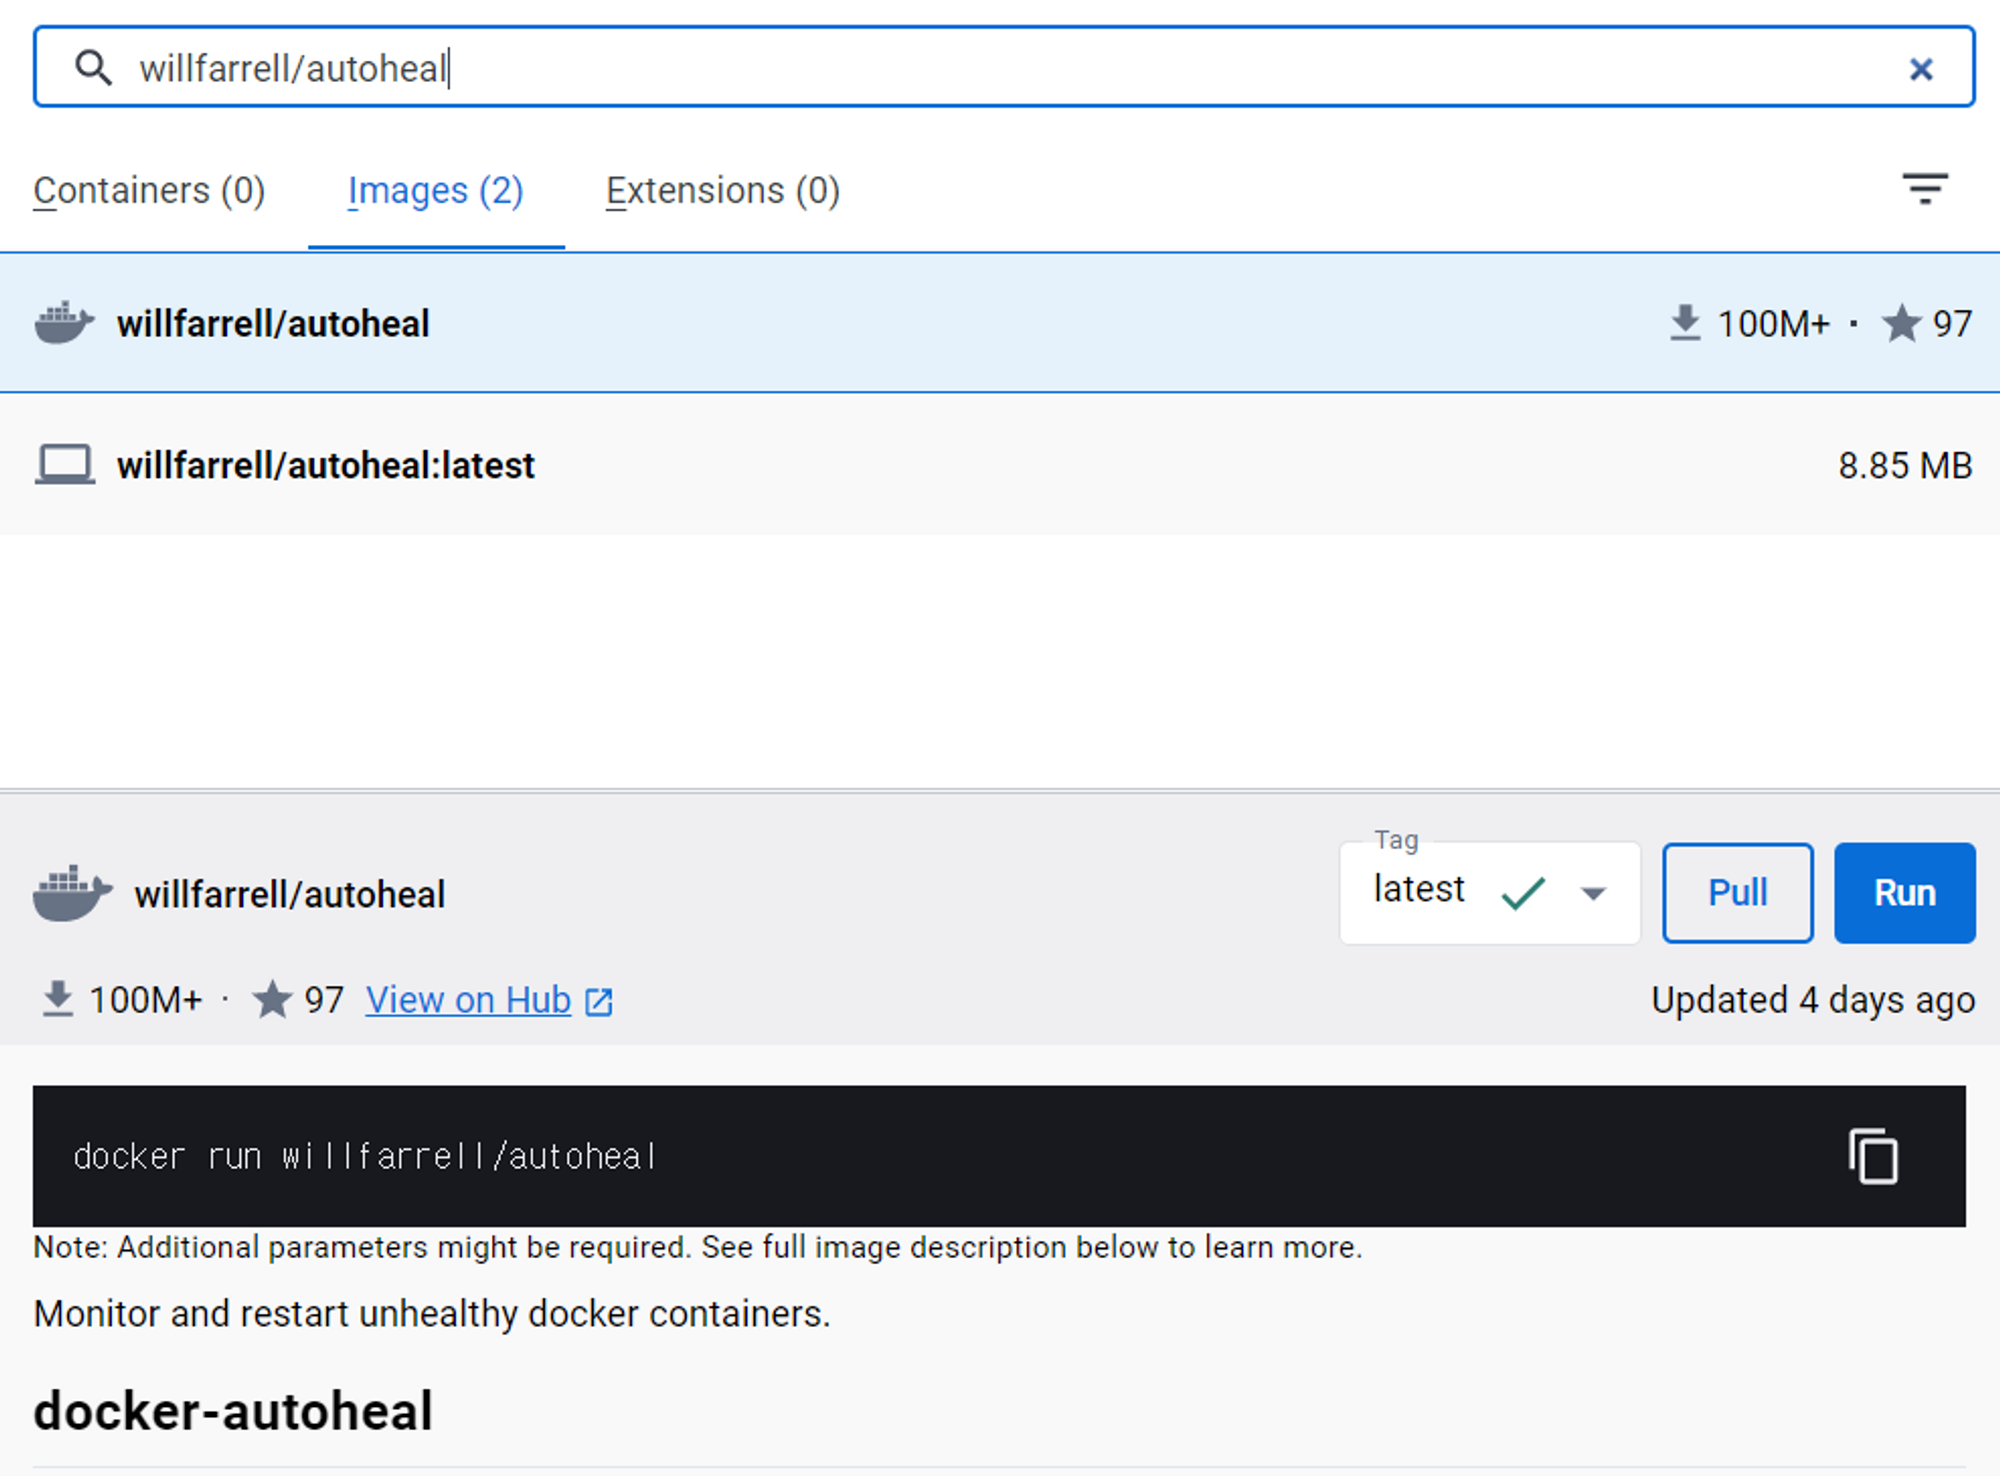Viewport: 2000px width, 1476px height.
Task: Select the copy command icon
Action: 1874,1155
